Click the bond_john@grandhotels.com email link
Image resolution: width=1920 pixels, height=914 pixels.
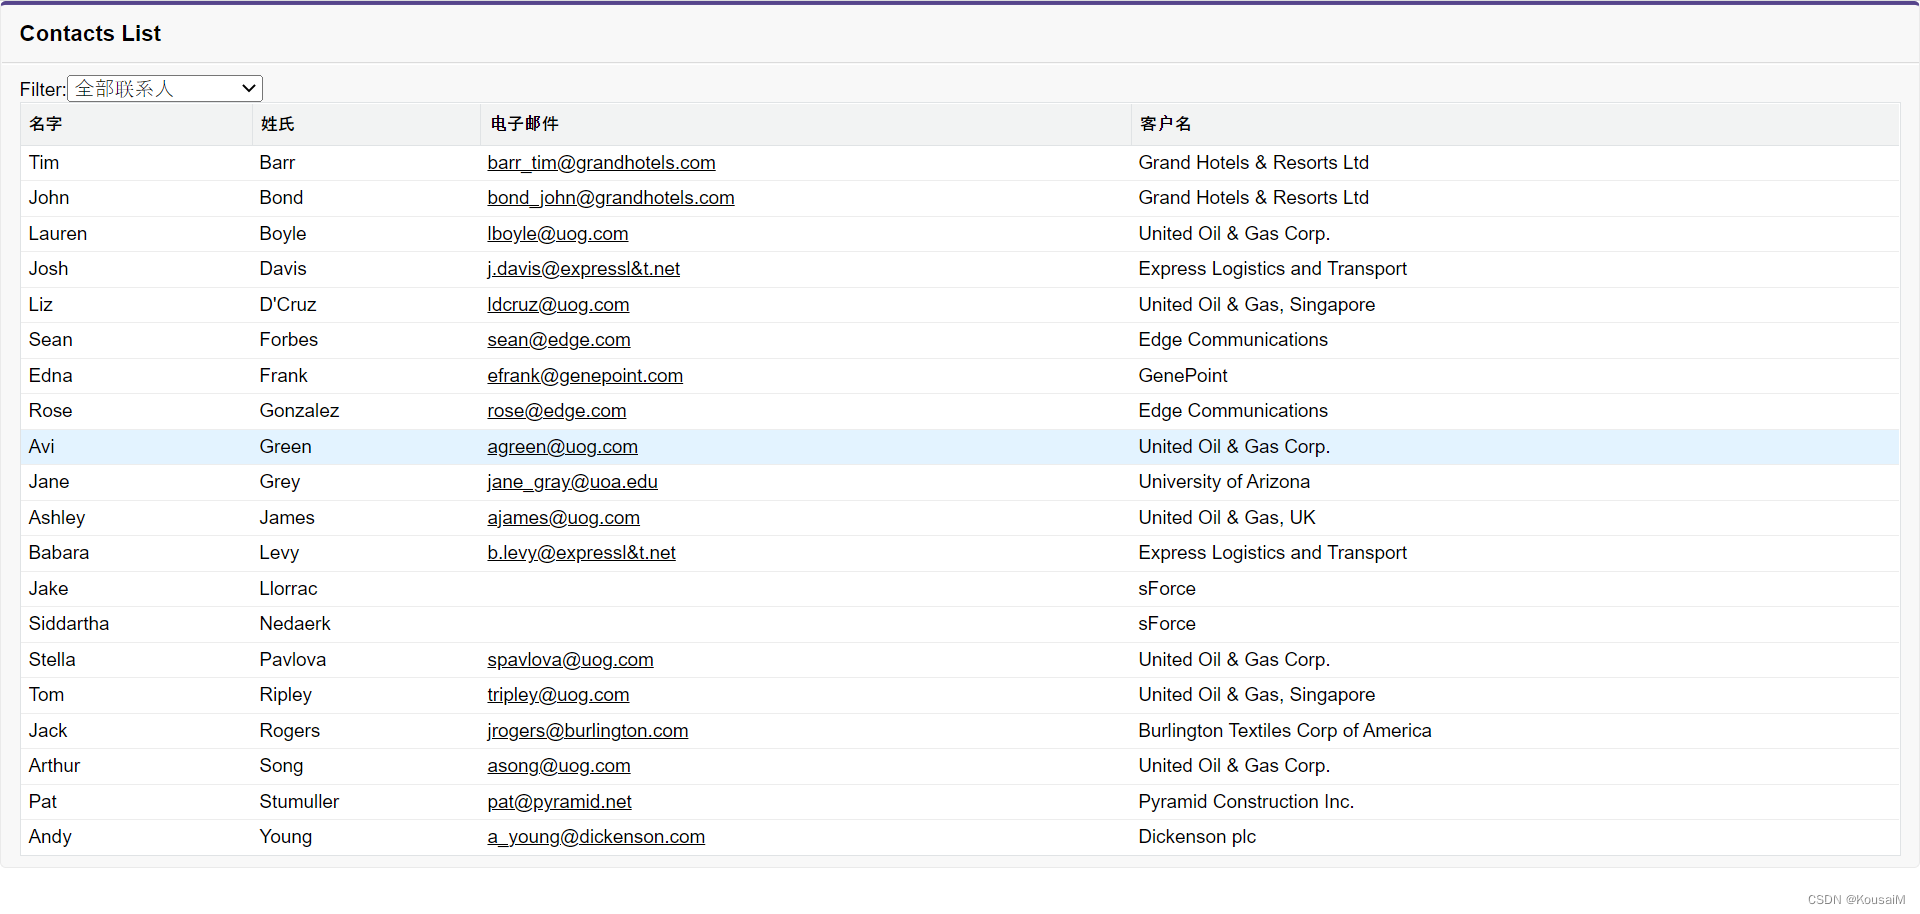[x=610, y=197]
